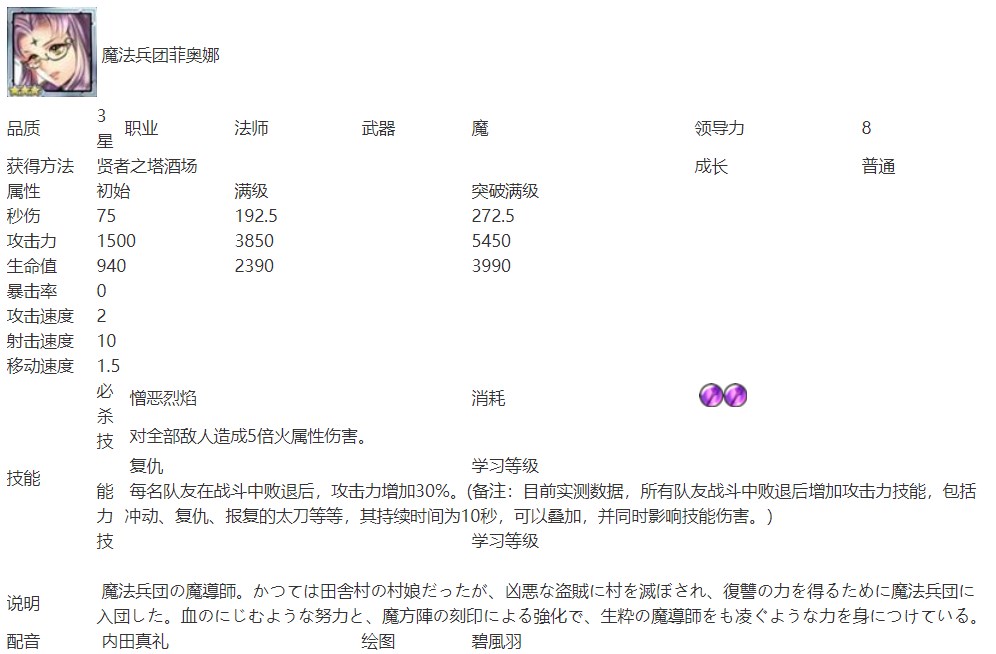Screen dimensions: 996x654
Task: Click the voice actor name 内田真礼
Action: (x=135, y=641)
